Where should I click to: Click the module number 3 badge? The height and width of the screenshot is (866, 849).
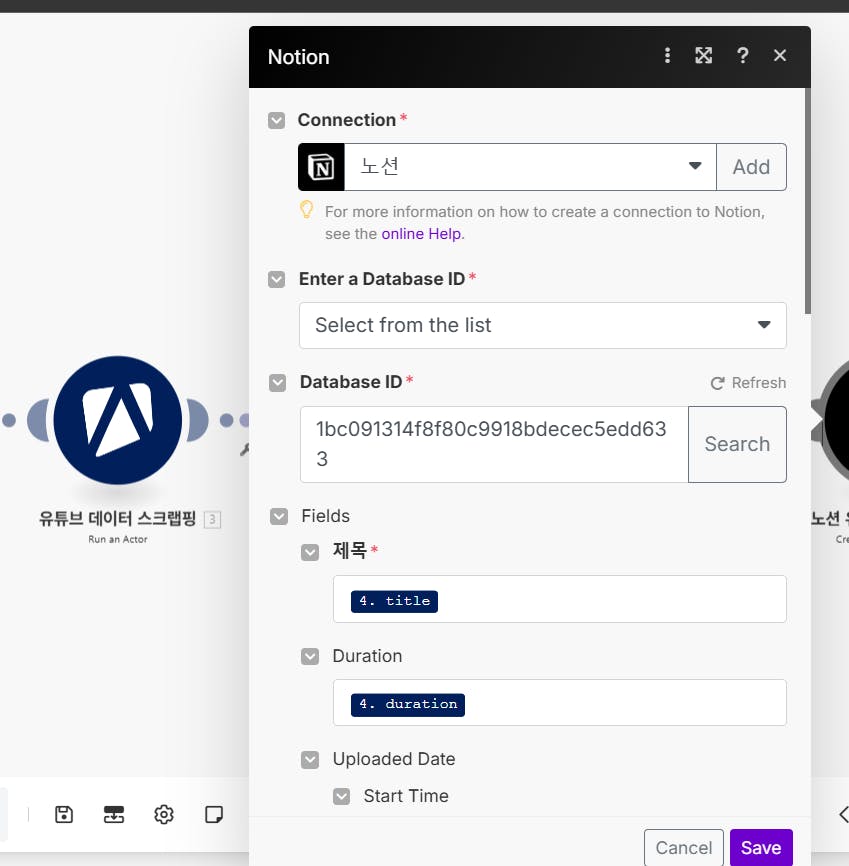(x=212, y=520)
